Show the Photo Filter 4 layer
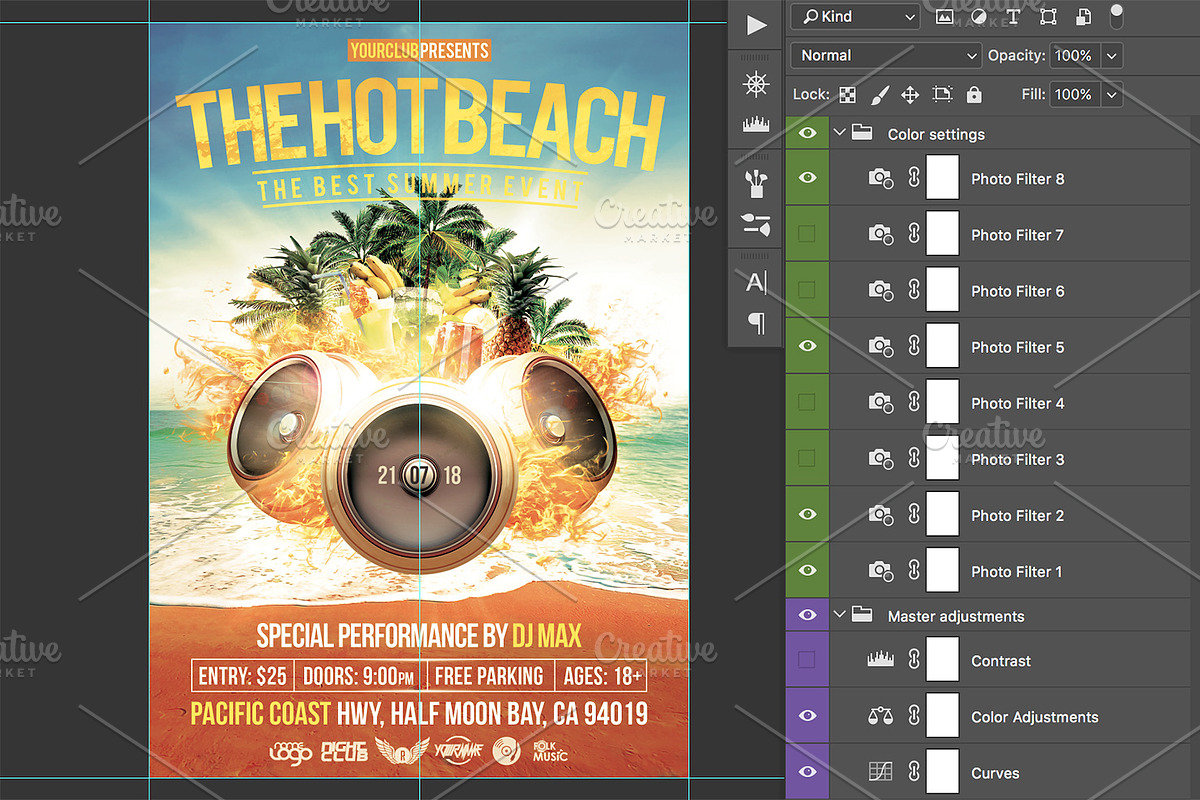Viewport: 1200px width, 800px height. pyautogui.click(x=807, y=402)
